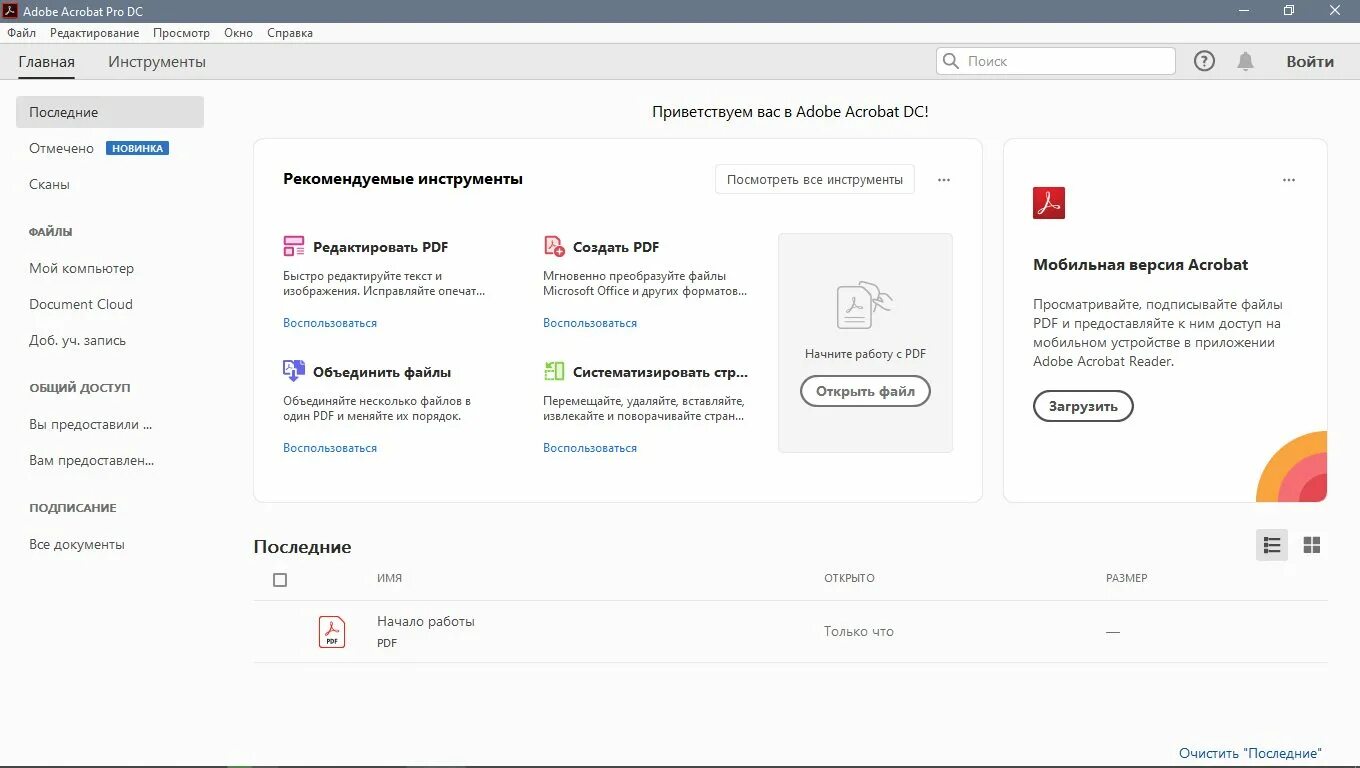
Task: Open the Редактирование menu
Action: tap(95, 33)
